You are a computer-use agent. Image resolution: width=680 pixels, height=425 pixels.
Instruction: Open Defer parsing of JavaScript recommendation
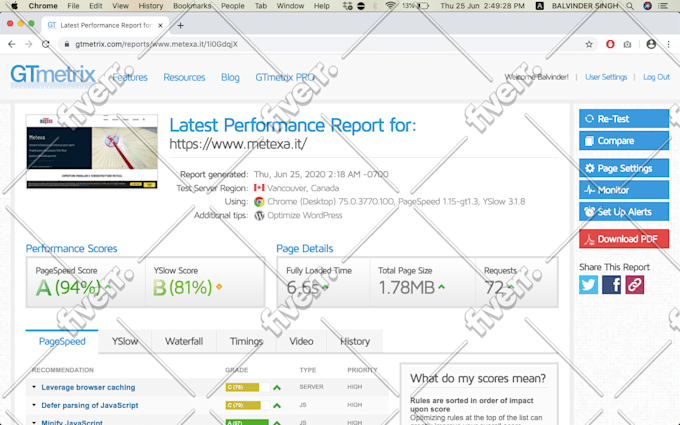tap(90, 405)
